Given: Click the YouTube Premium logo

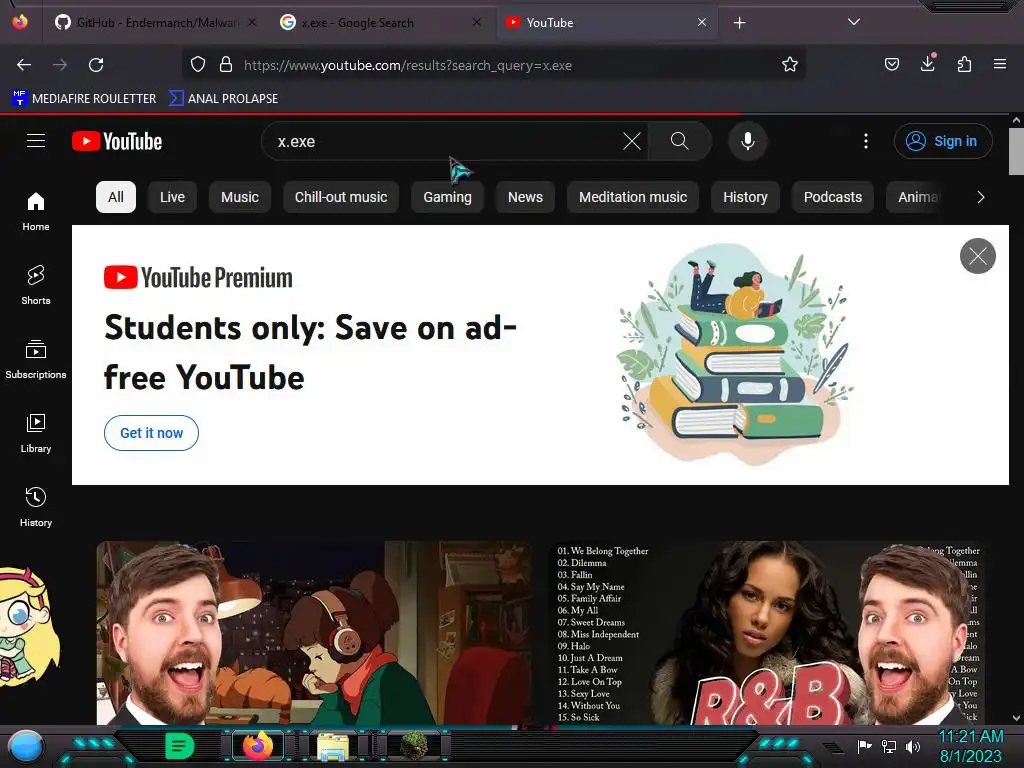Looking at the screenshot, I should tap(199, 278).
